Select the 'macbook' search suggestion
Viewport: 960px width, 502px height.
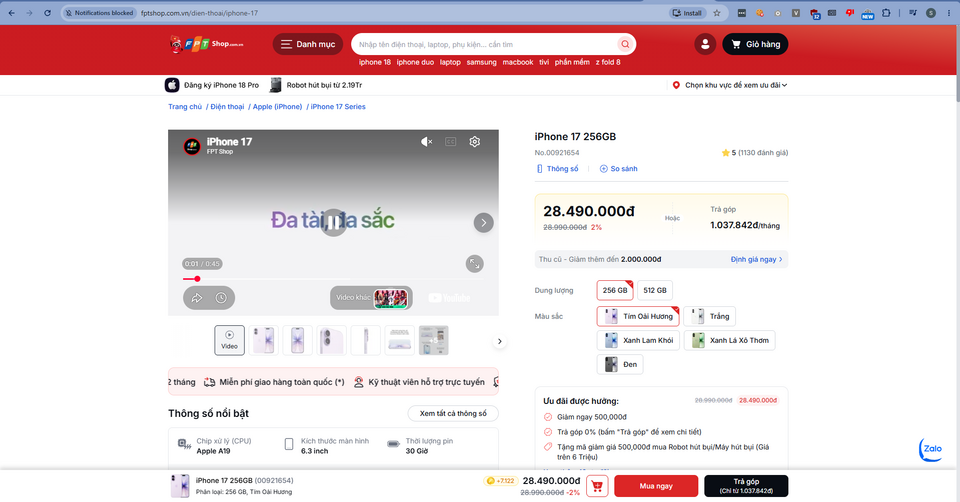518,62
